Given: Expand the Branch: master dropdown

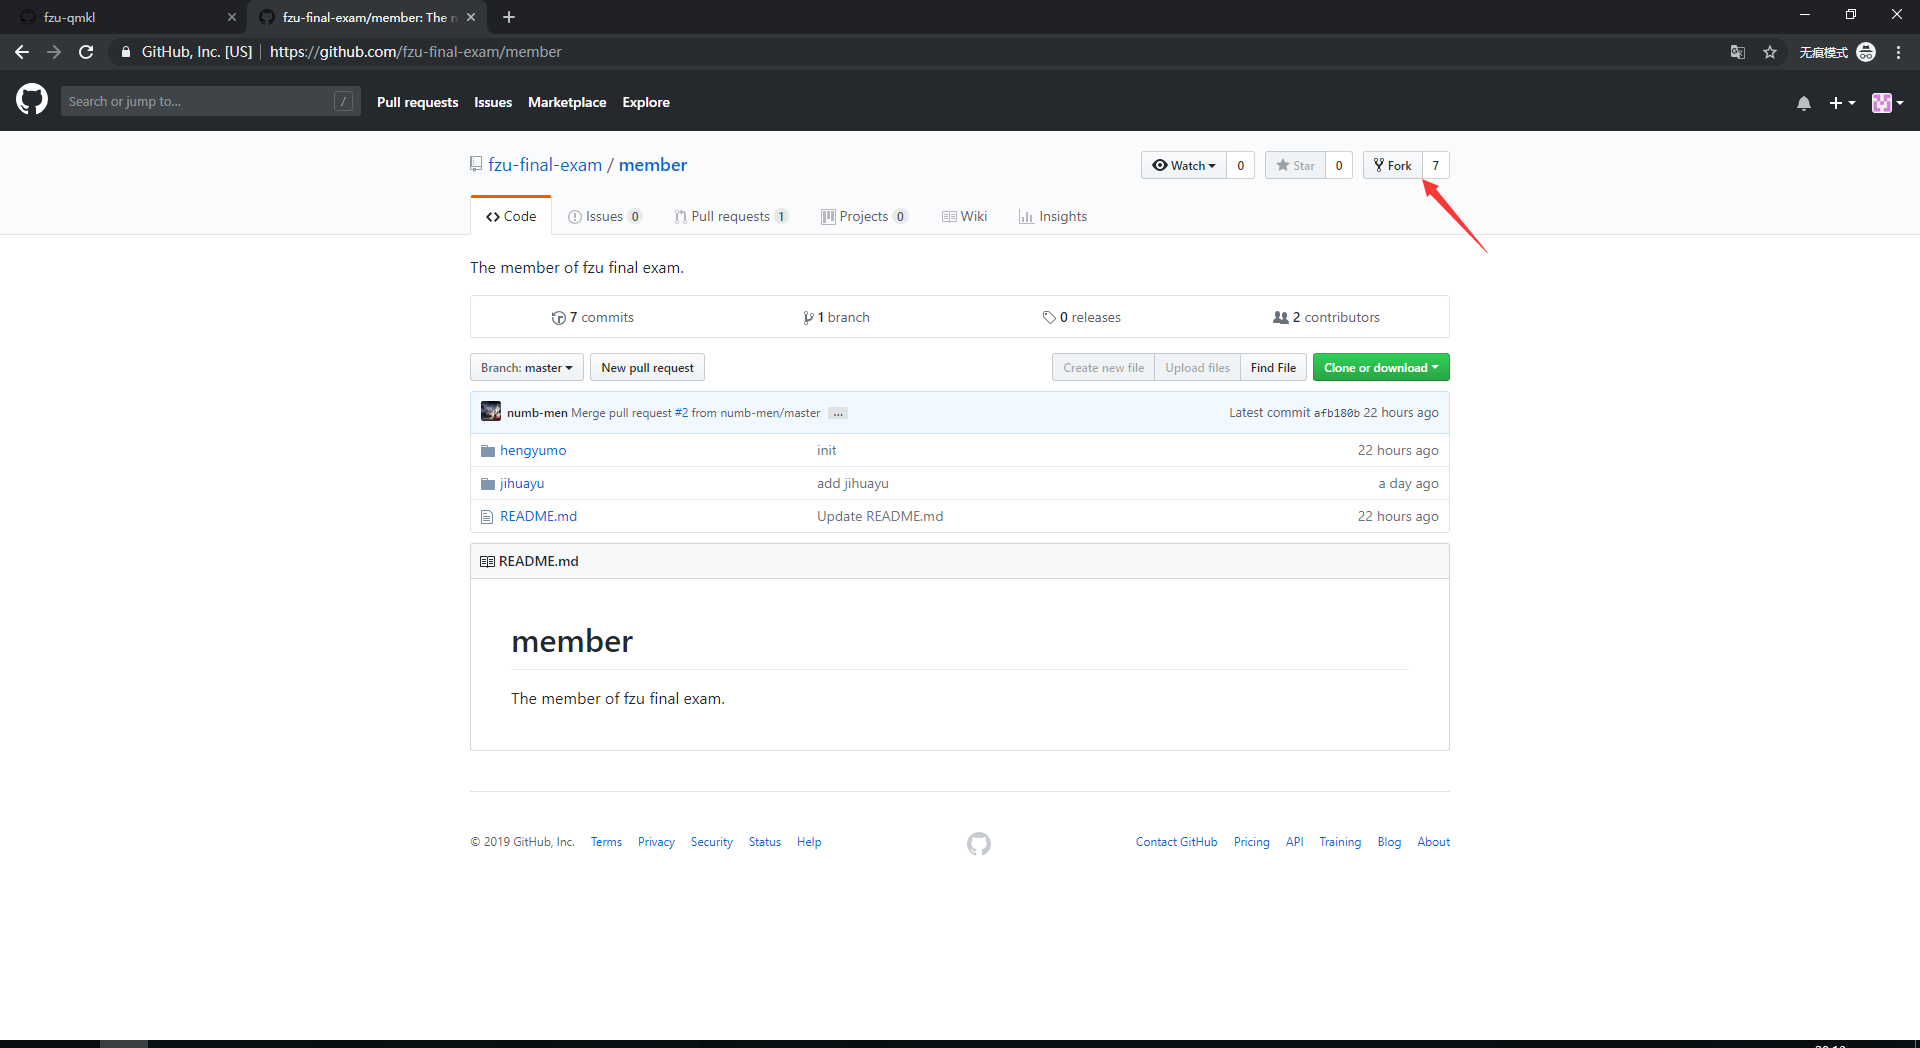Looking at the screenshot, I should click(x=527, y=367).
